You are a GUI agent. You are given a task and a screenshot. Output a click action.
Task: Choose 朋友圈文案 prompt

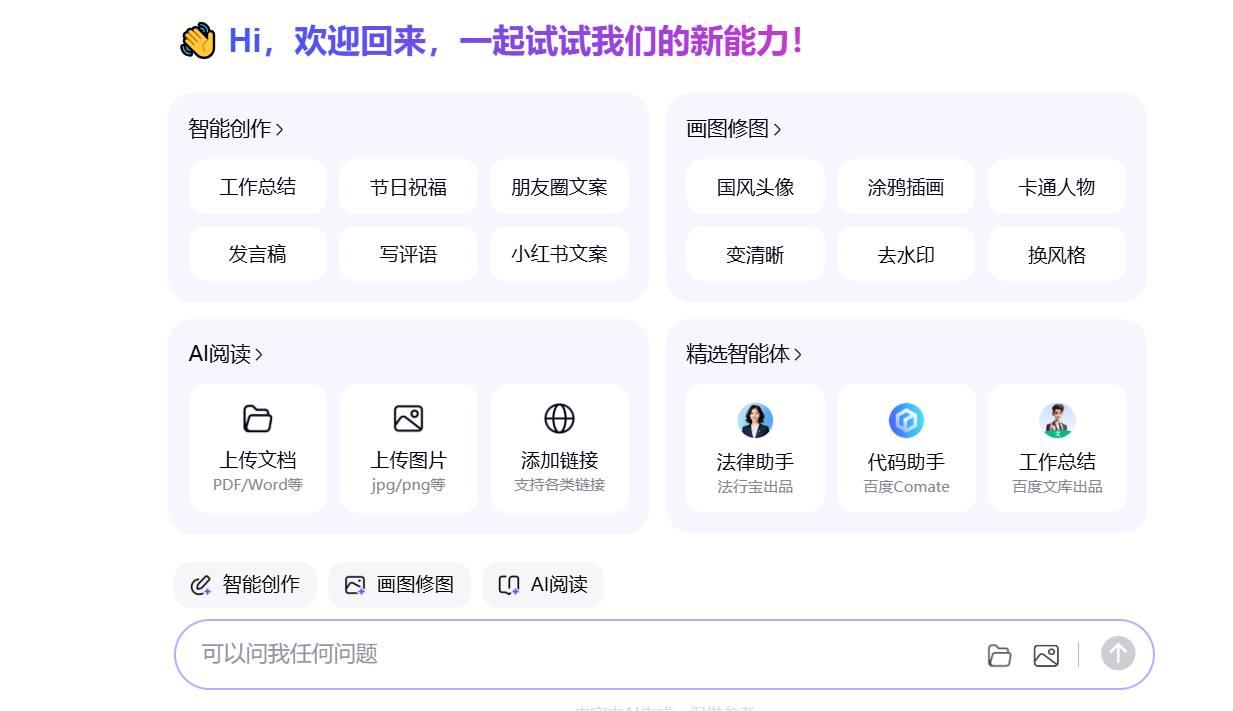click(x=559, y=187)
